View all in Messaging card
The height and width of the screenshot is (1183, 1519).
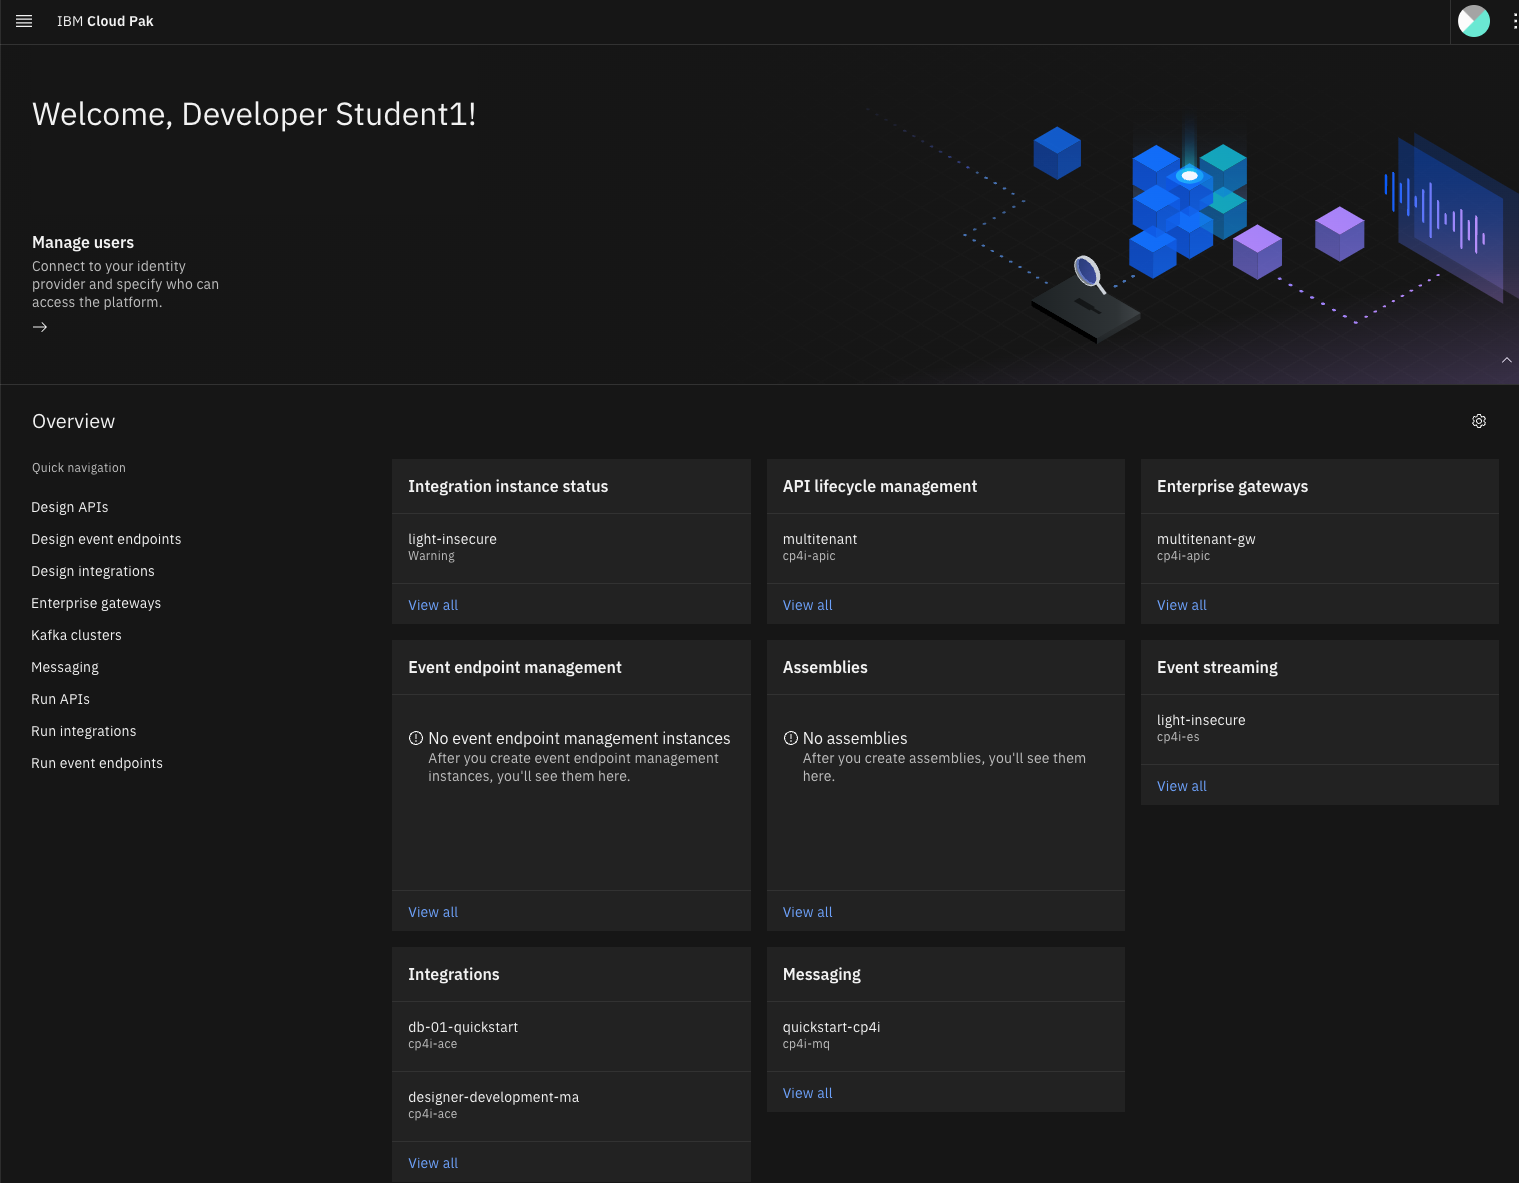point(807,1093)
